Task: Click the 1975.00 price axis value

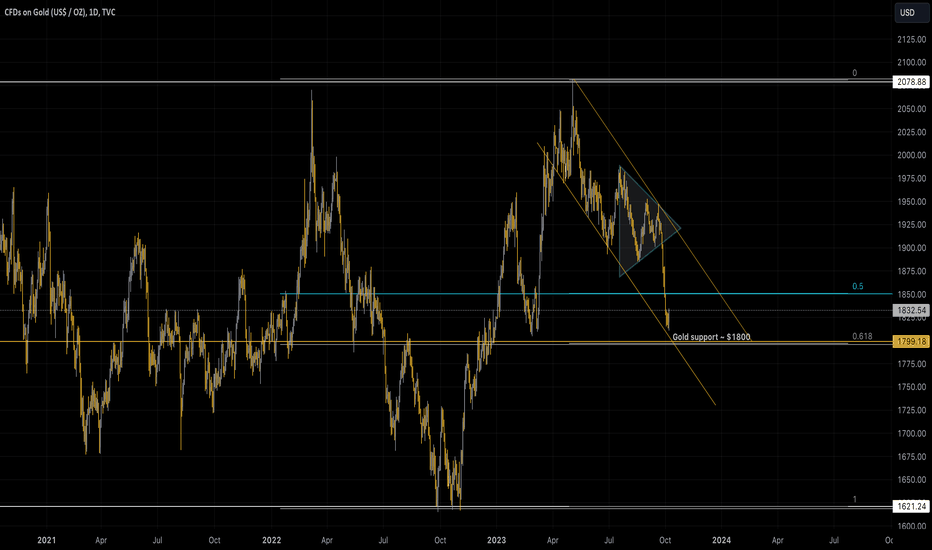Action: tap(911, 178)
